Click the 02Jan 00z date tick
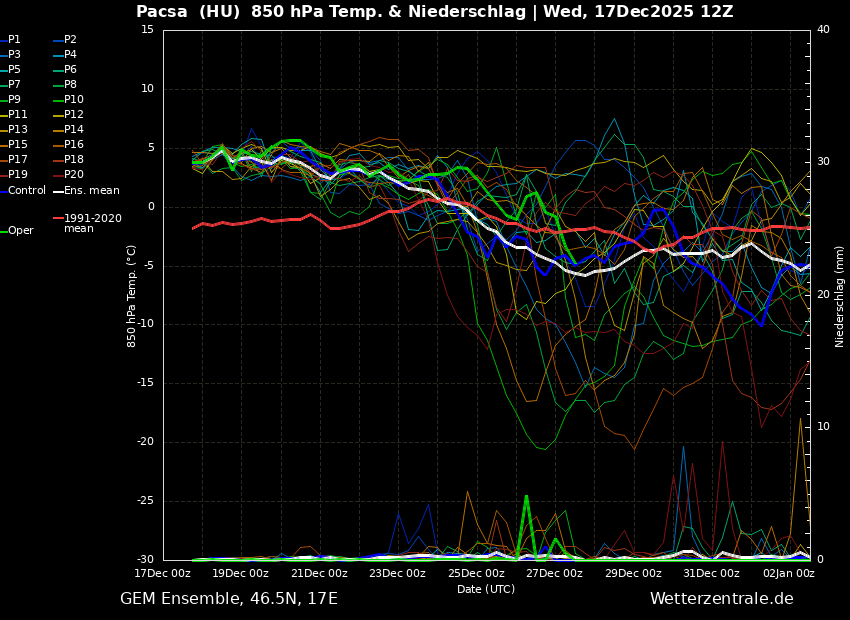The height and width of the screenshot is (620, 850). click(789, 574)
